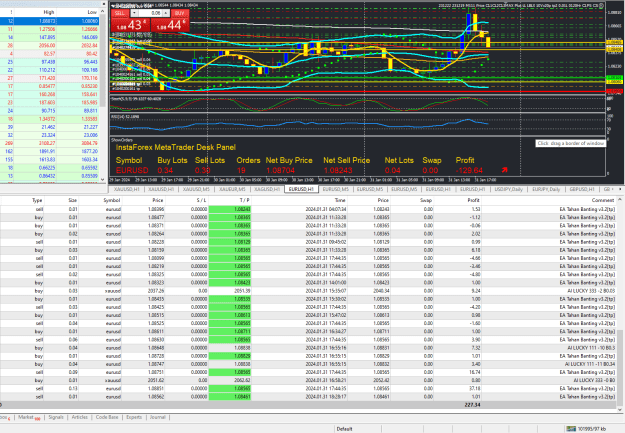Click the lot volume field showing 0.06

150,13
